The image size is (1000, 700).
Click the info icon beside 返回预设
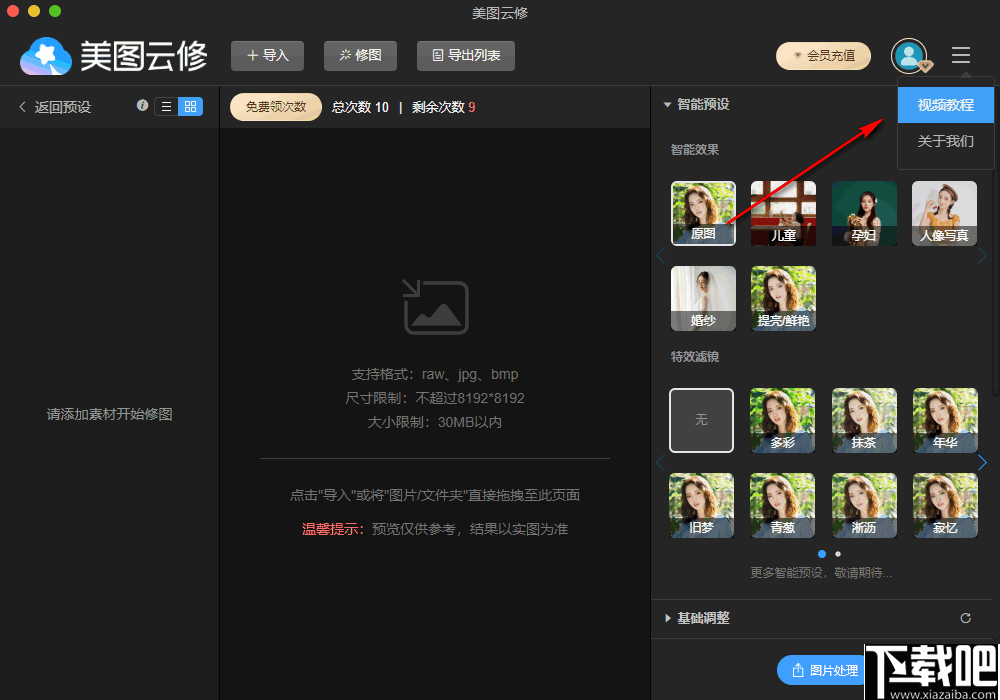(x=142, y=105)
